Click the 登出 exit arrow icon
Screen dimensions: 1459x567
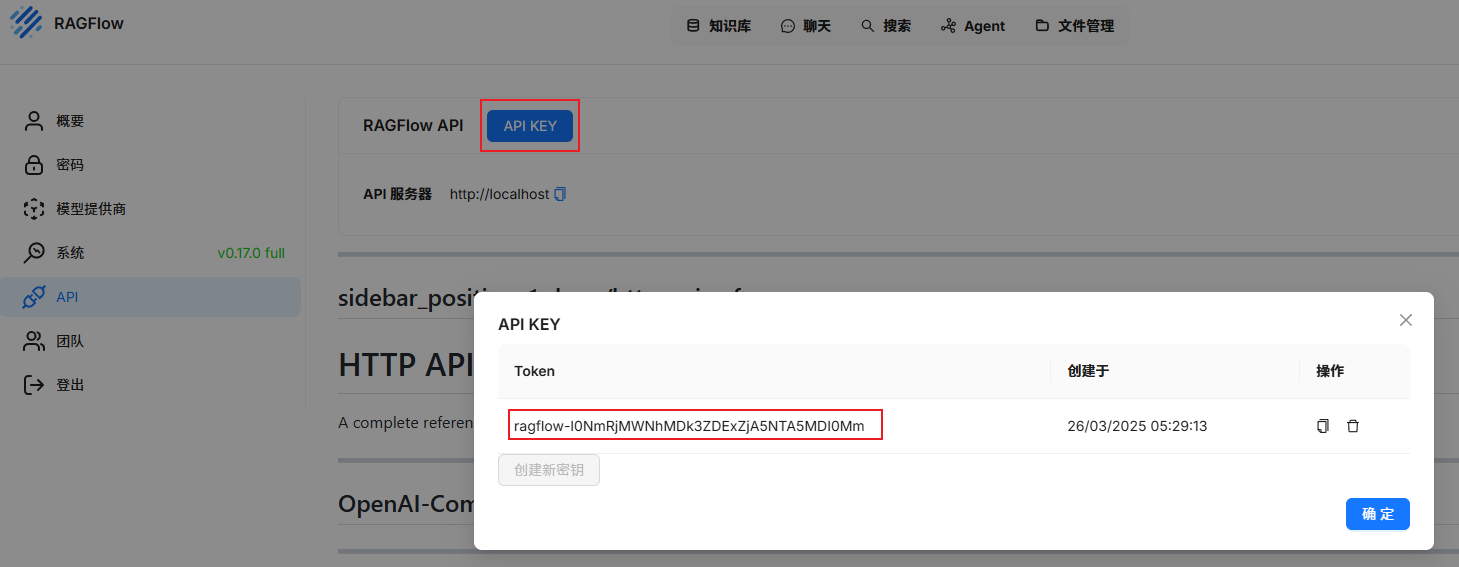[35, 385]
